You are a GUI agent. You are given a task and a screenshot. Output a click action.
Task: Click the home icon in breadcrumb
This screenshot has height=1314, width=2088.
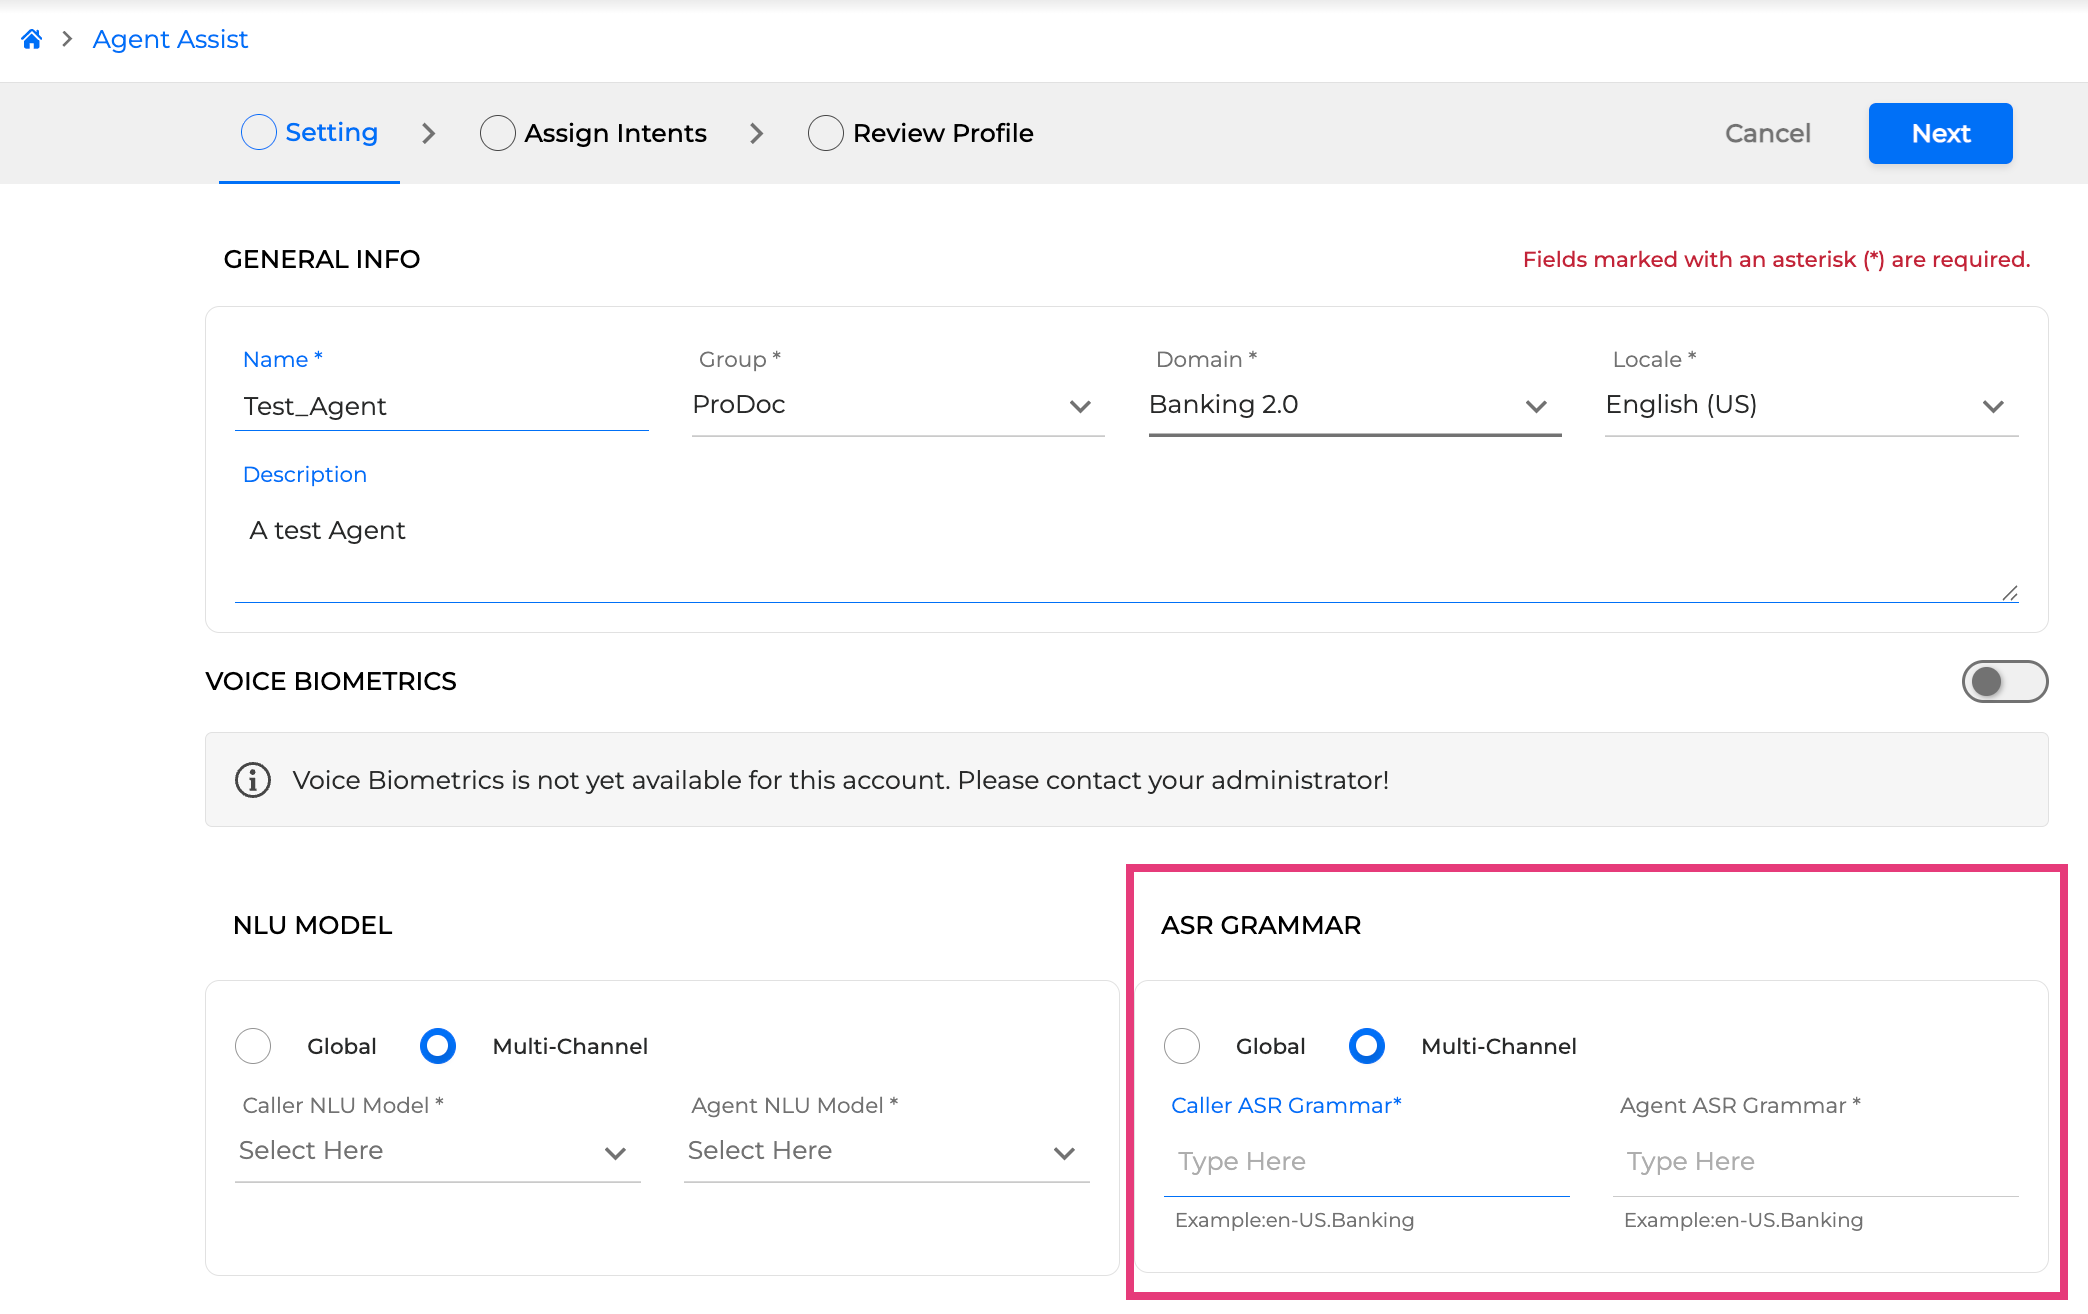(32, 39)
